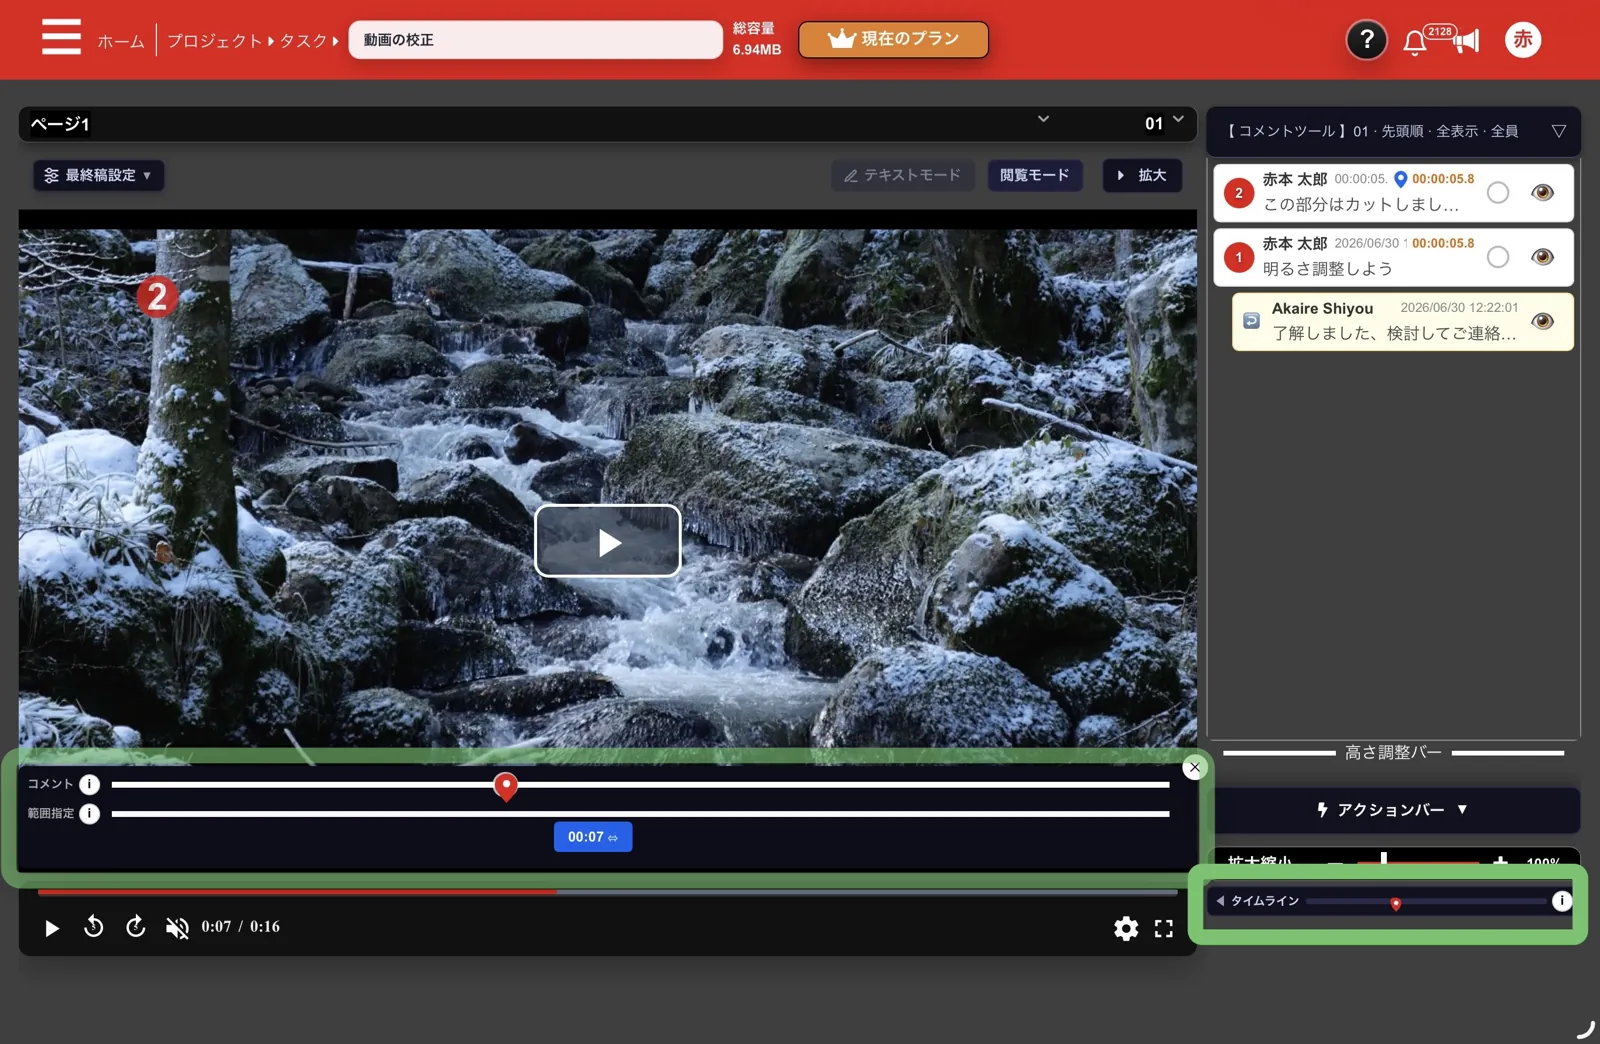Open the comment tool filter triangle

[1558, 131]
